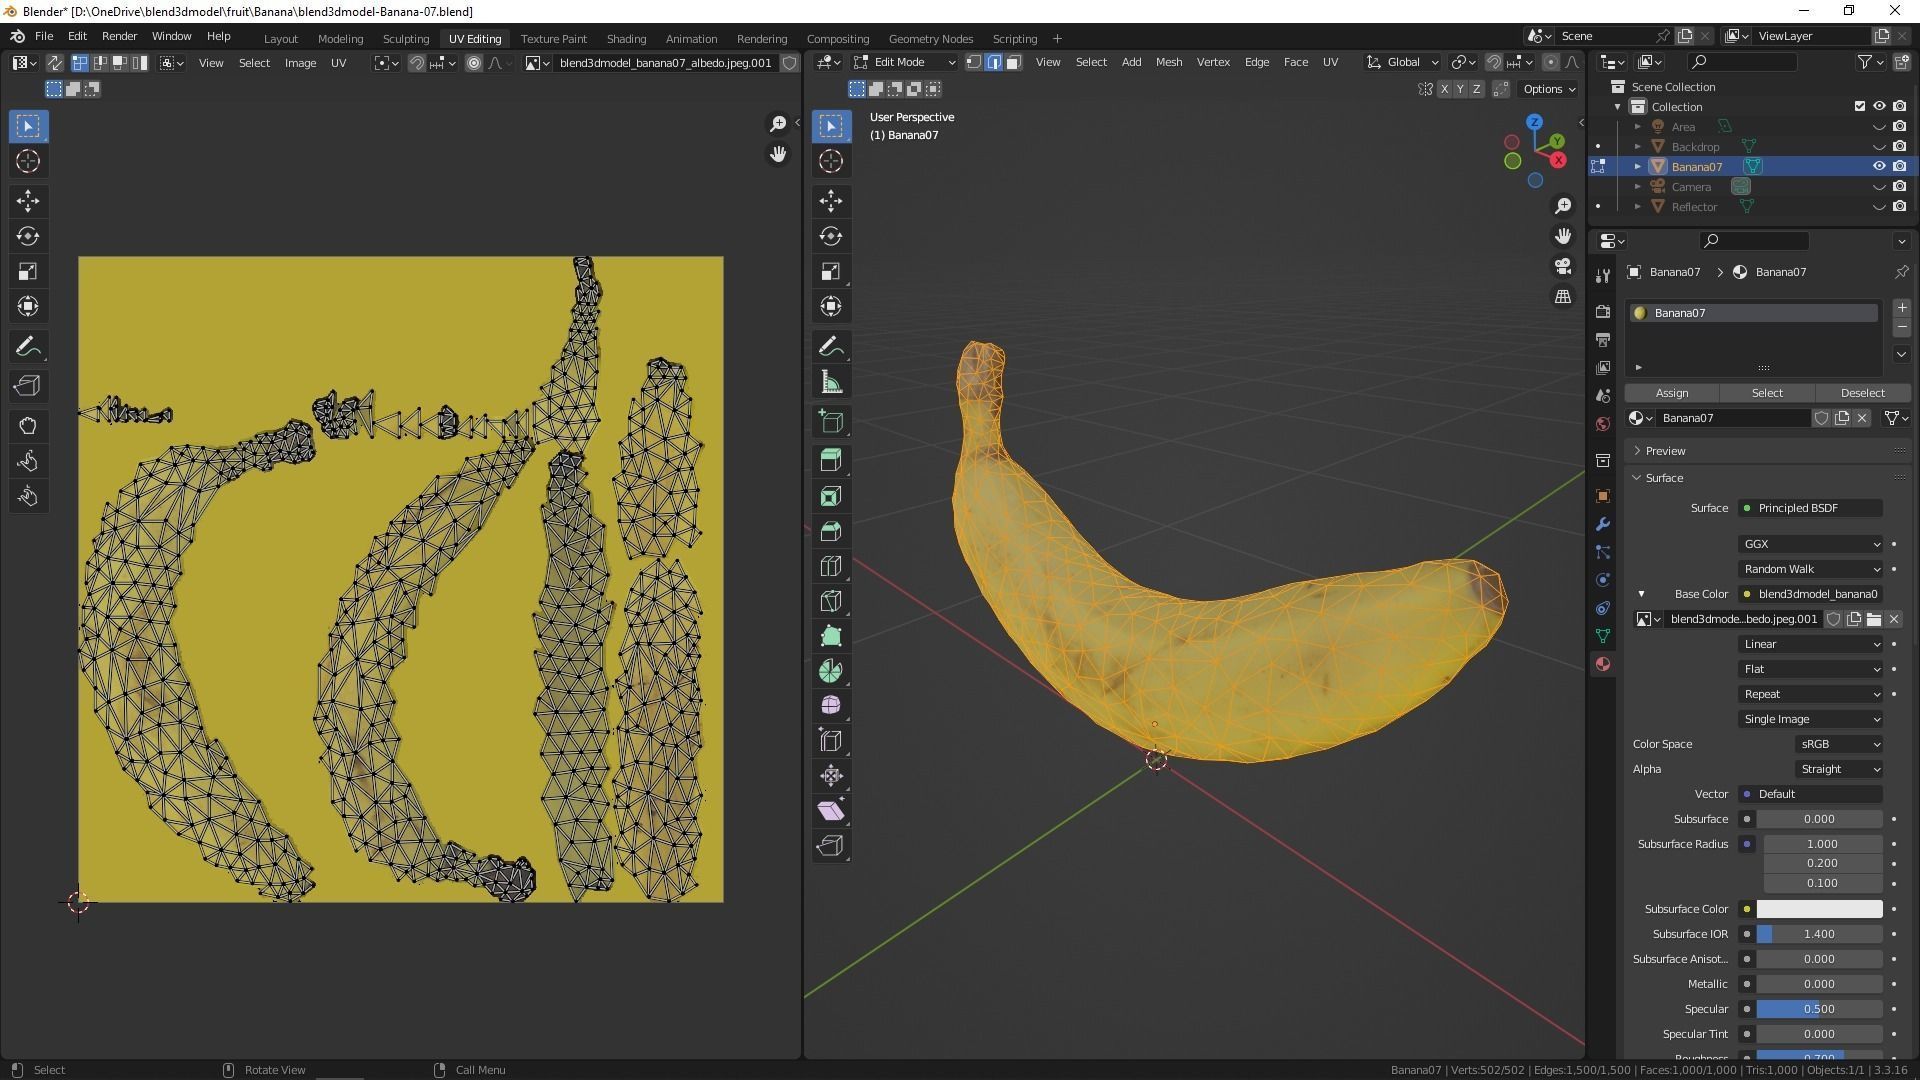Select the Spin tool

[831, 671]
